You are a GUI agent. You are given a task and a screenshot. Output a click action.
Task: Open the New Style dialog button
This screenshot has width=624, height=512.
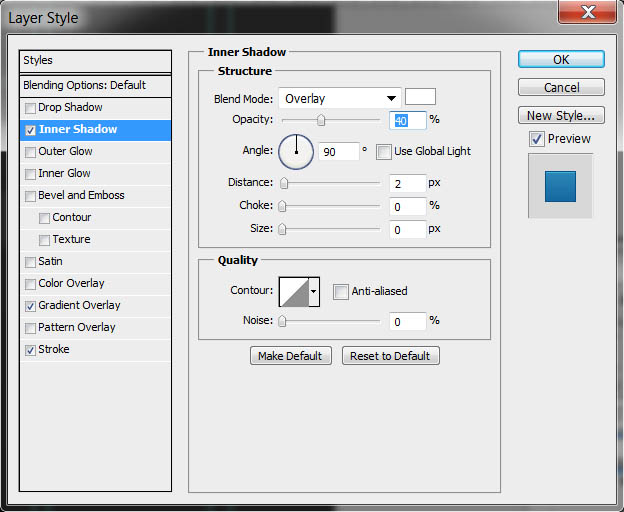561,115
